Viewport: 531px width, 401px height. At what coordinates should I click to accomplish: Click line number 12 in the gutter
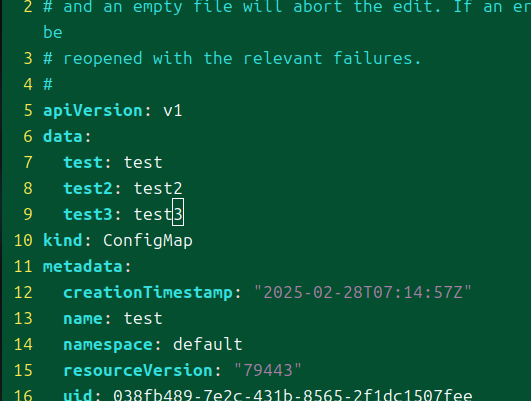(x=23, y=292)
